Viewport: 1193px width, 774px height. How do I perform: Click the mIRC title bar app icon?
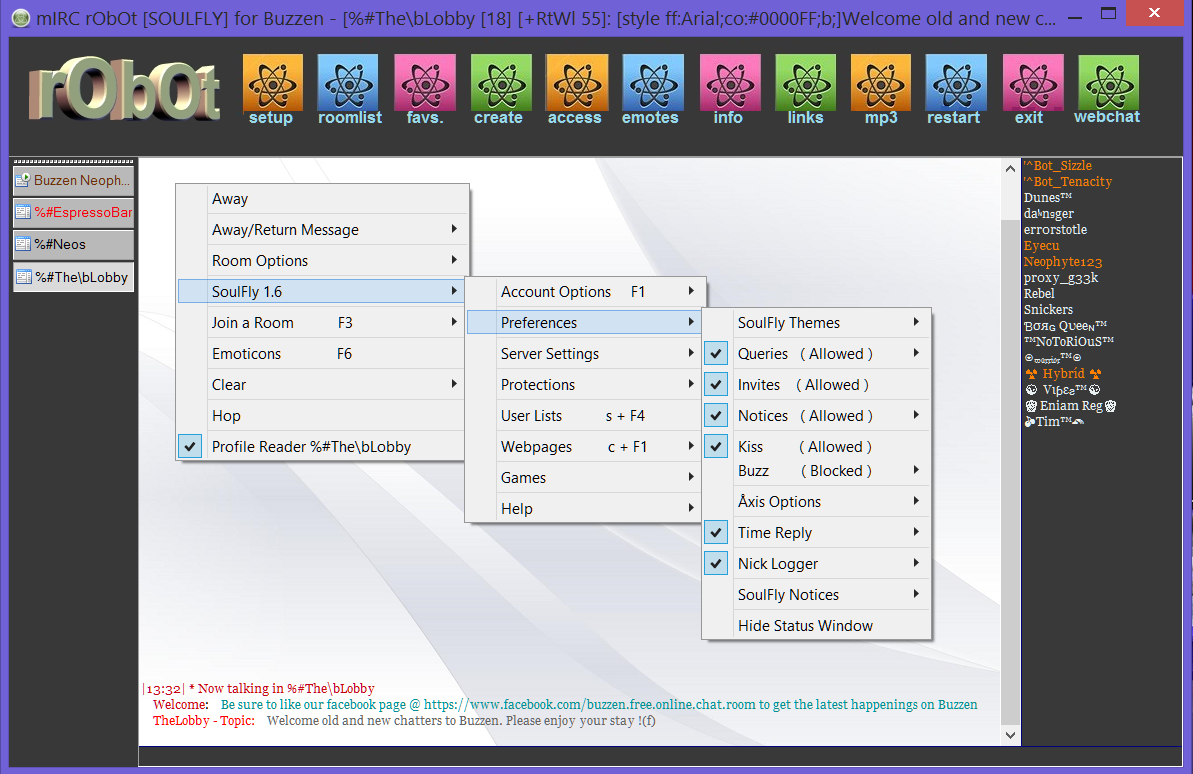[x=21, y=18]
